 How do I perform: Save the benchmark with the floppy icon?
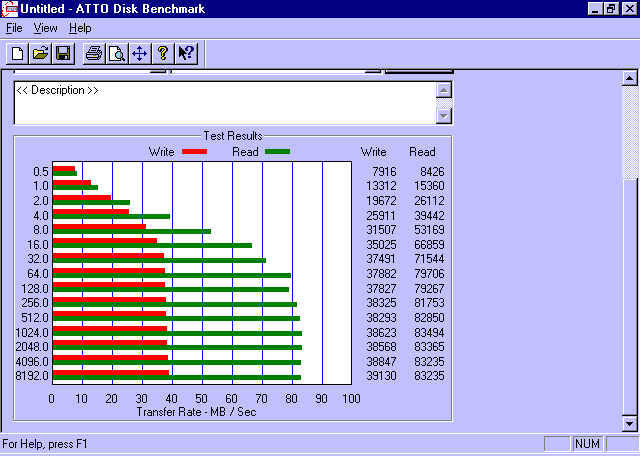(x=62, y=53)
